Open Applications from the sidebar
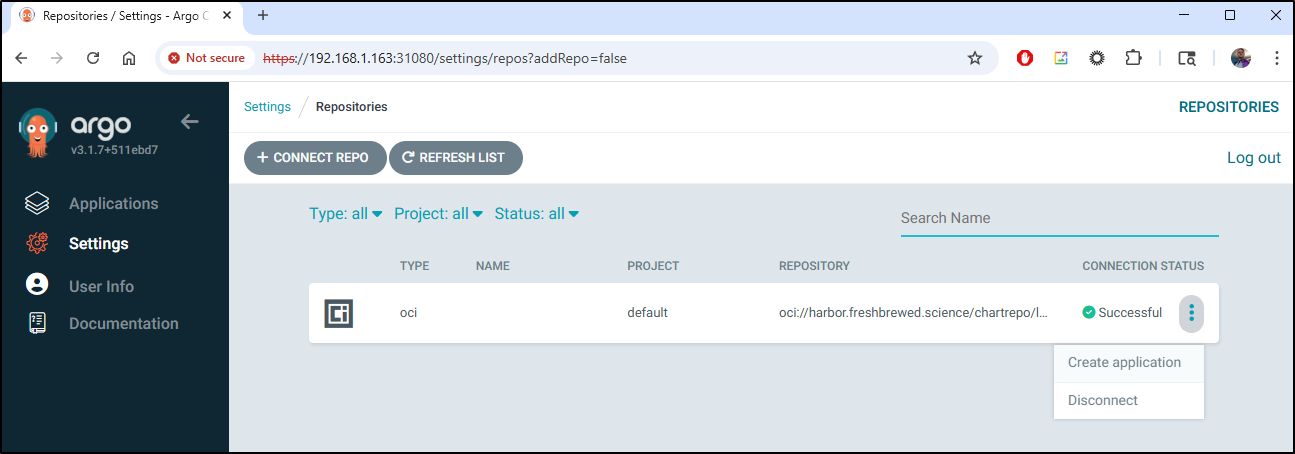The width and height of the screenshot is (1295, 454). (113, 204)
